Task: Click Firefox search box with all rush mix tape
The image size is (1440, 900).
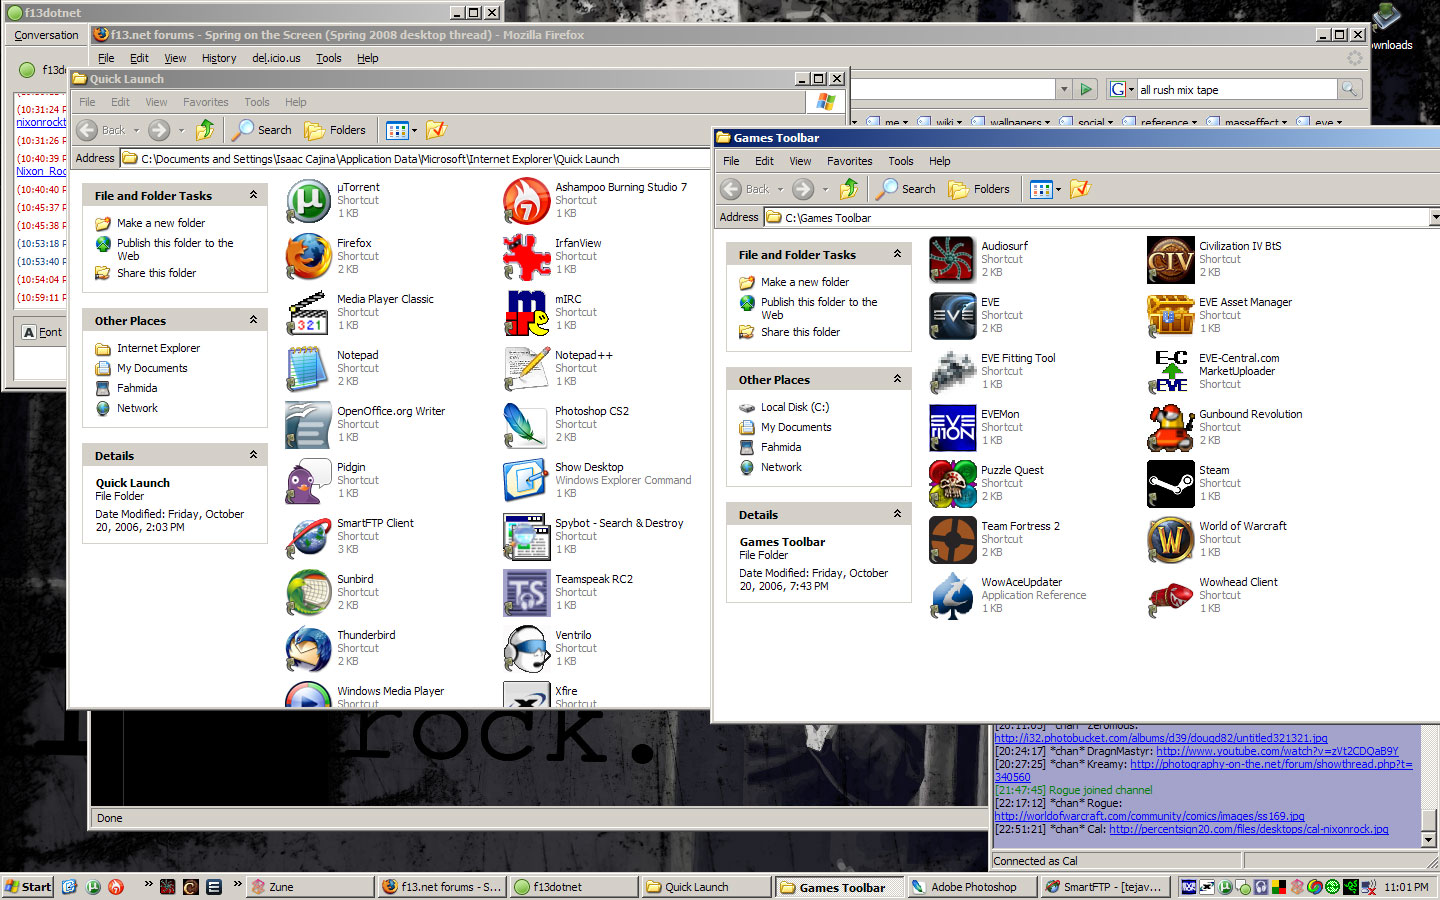Action: (1235, 90)
